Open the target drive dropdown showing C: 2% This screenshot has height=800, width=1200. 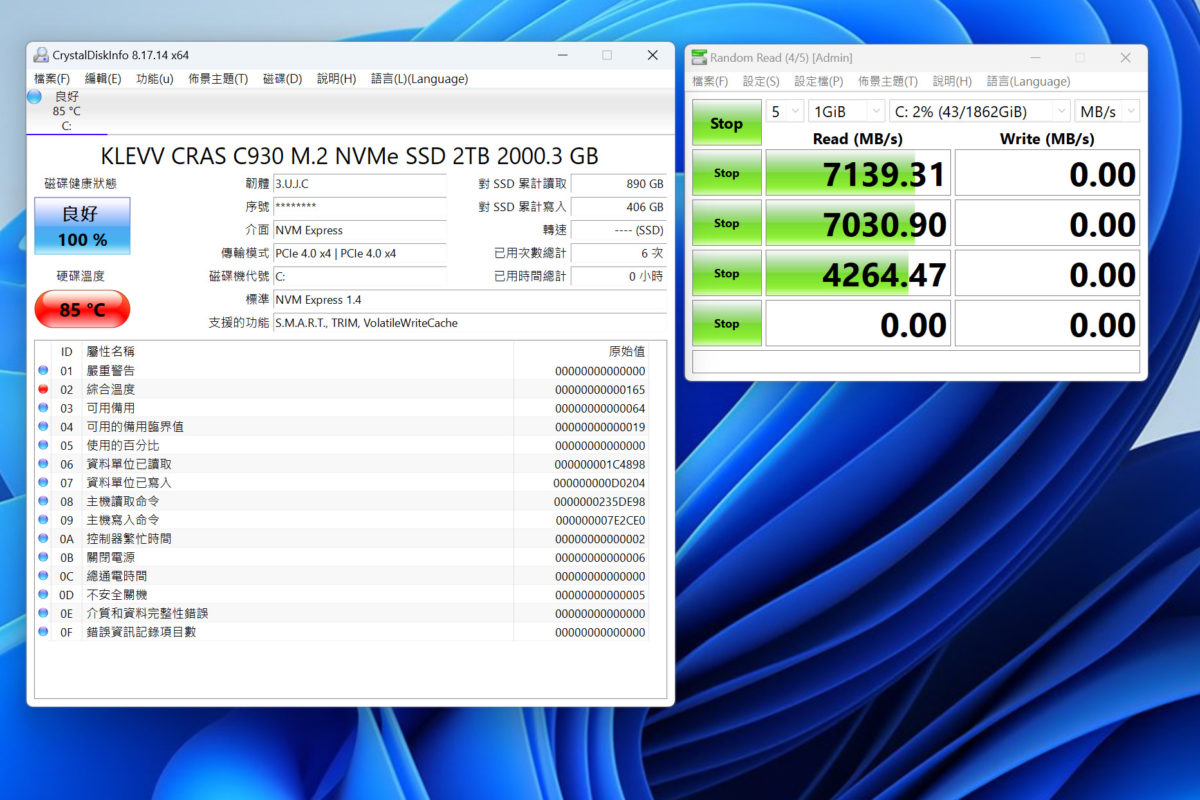pyautogui.click(x=979, y=111)
